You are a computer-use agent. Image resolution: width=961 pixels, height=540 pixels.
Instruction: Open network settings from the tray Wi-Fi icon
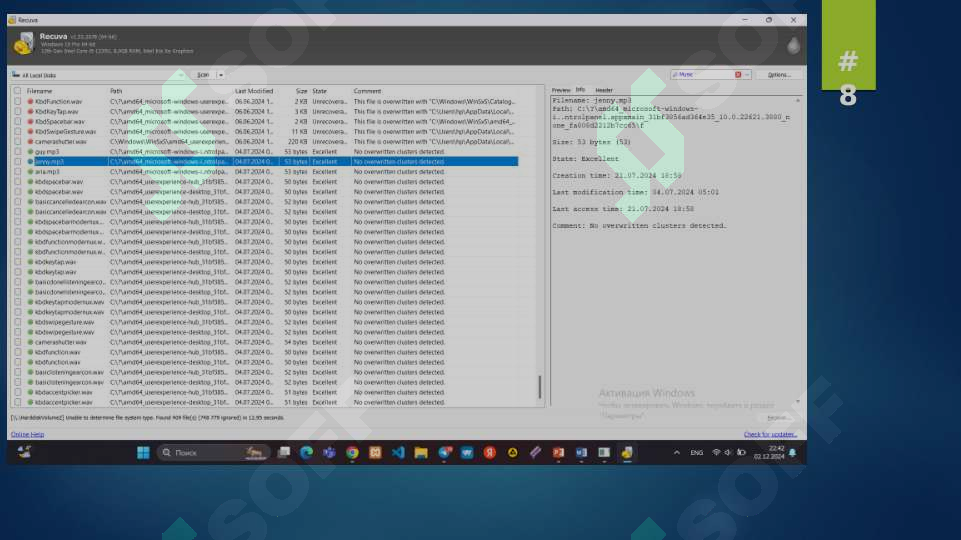point(716,453)
